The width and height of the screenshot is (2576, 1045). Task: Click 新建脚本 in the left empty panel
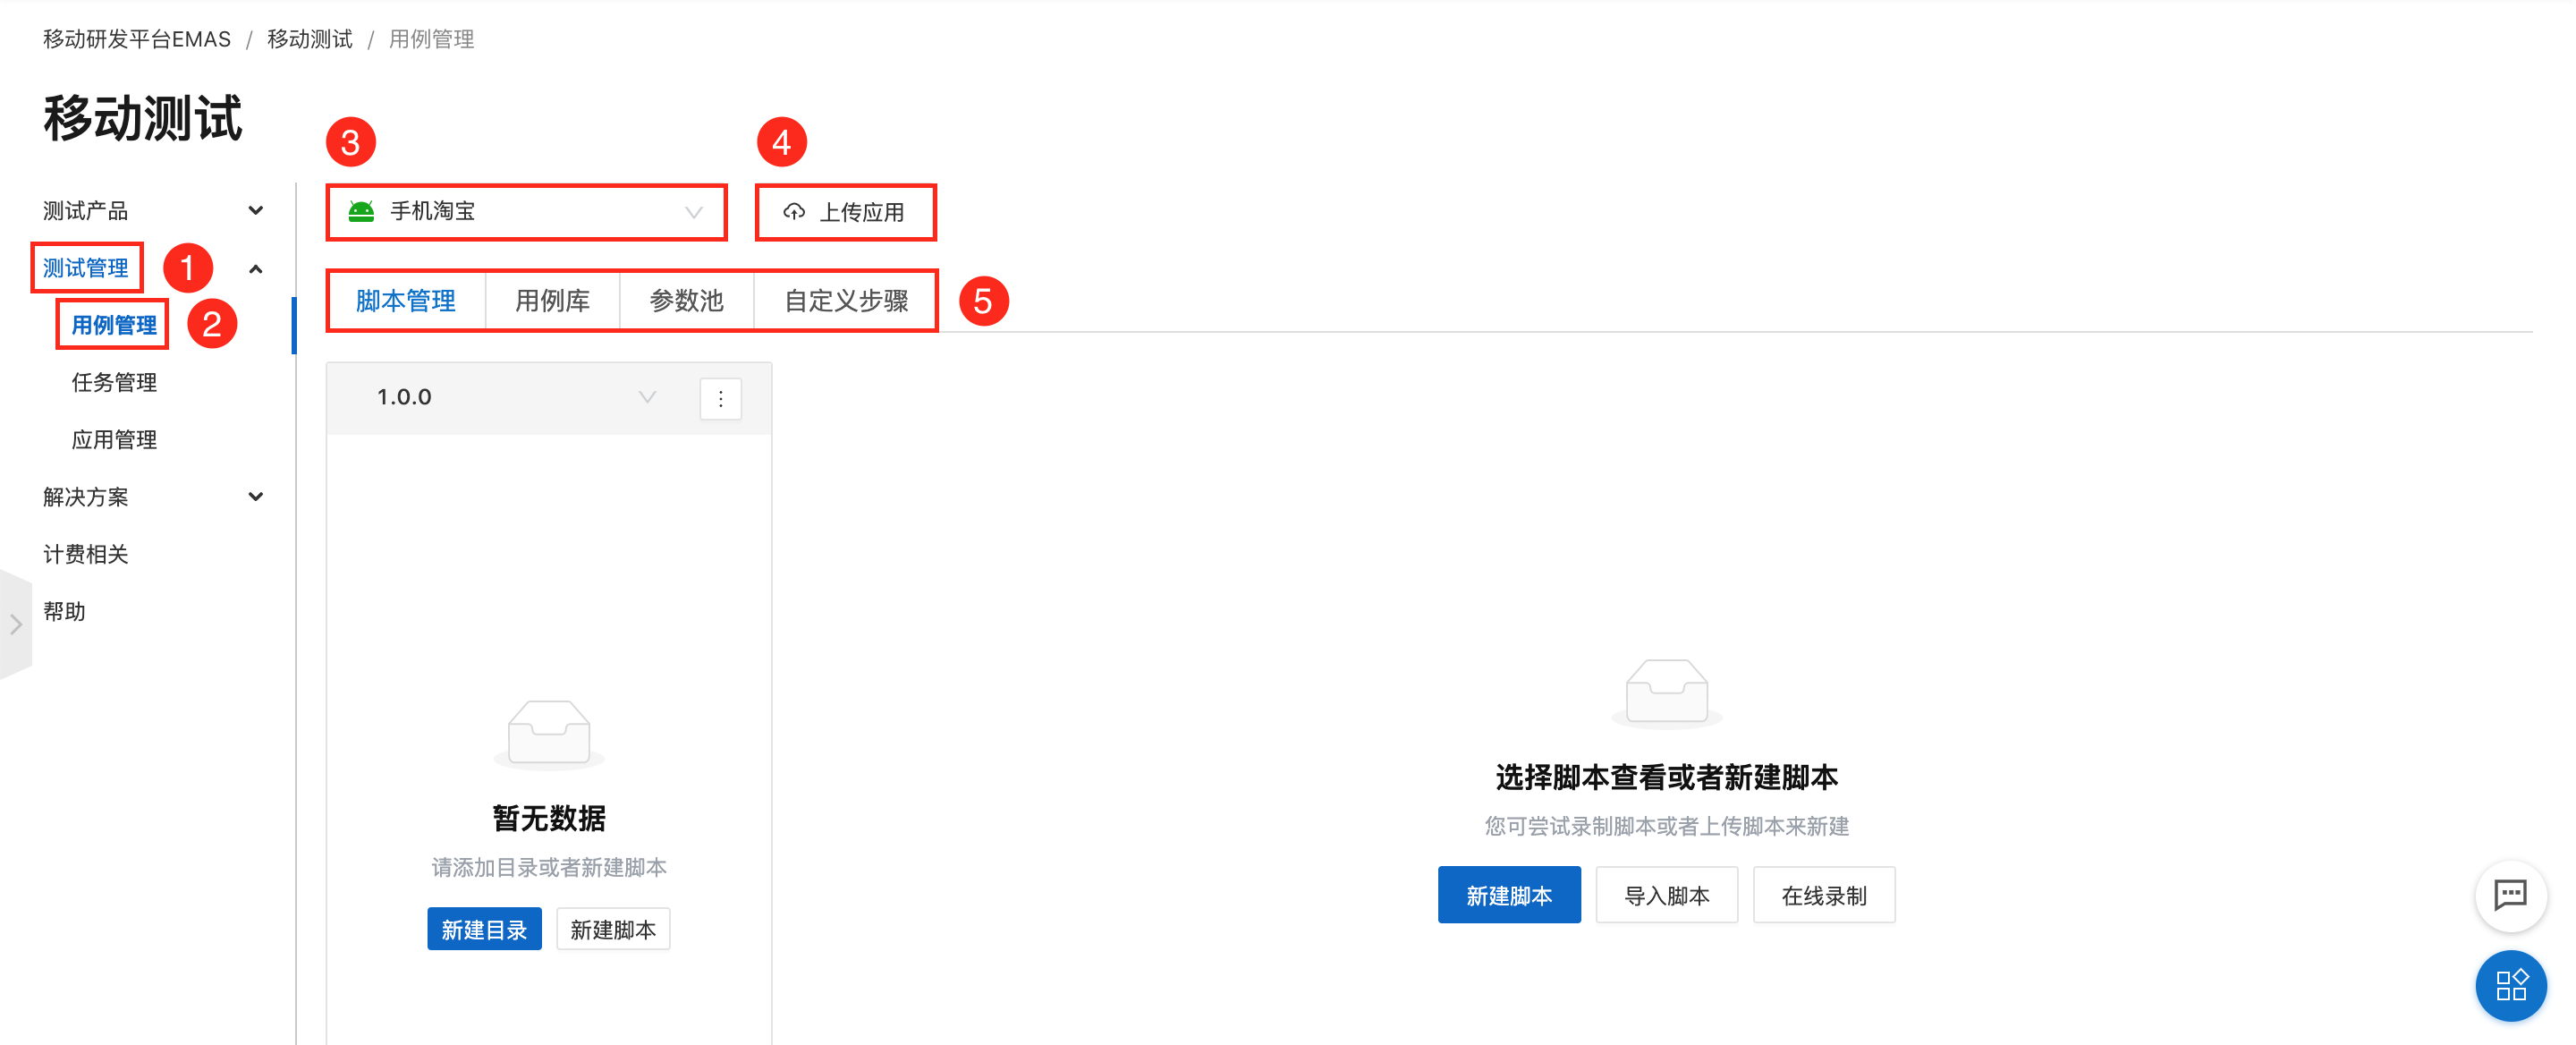click(x=613, y=929)
